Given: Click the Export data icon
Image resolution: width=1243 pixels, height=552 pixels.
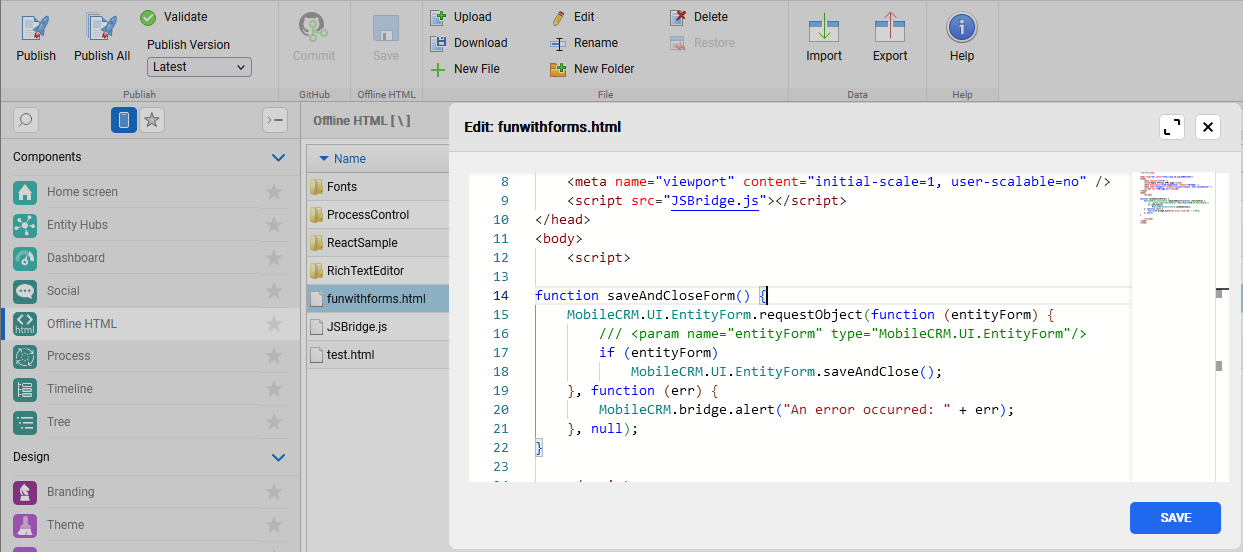Looking at the screenshot, I should tap(889, 29).
